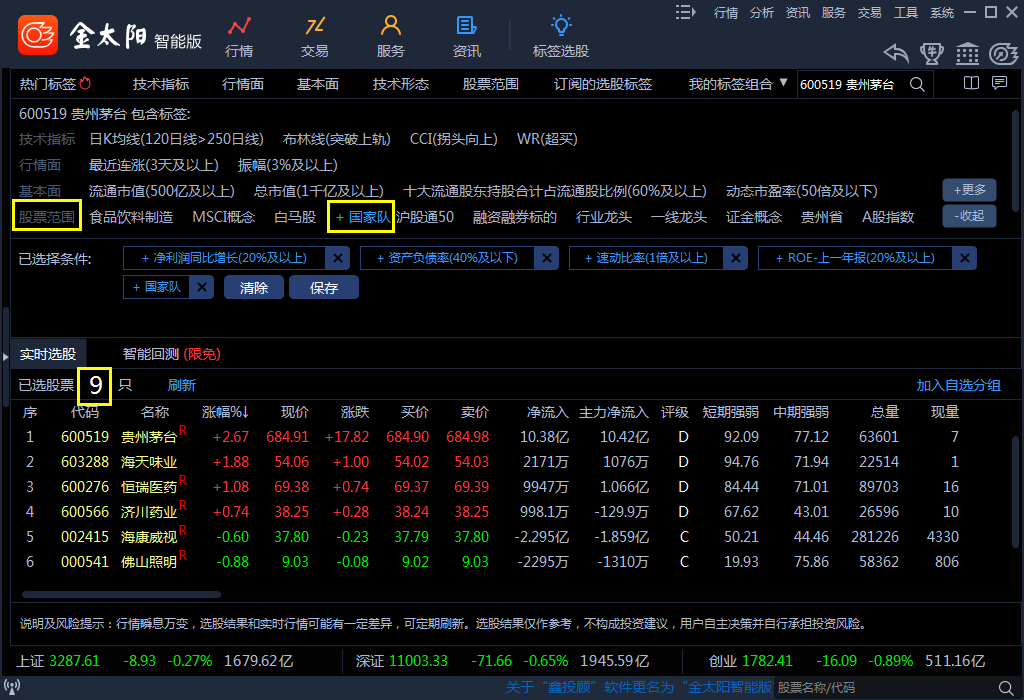The height and width of the screenshot is (700, 1024).
Task: Collapse tags with the -收起 button
Action: point(969,216)
